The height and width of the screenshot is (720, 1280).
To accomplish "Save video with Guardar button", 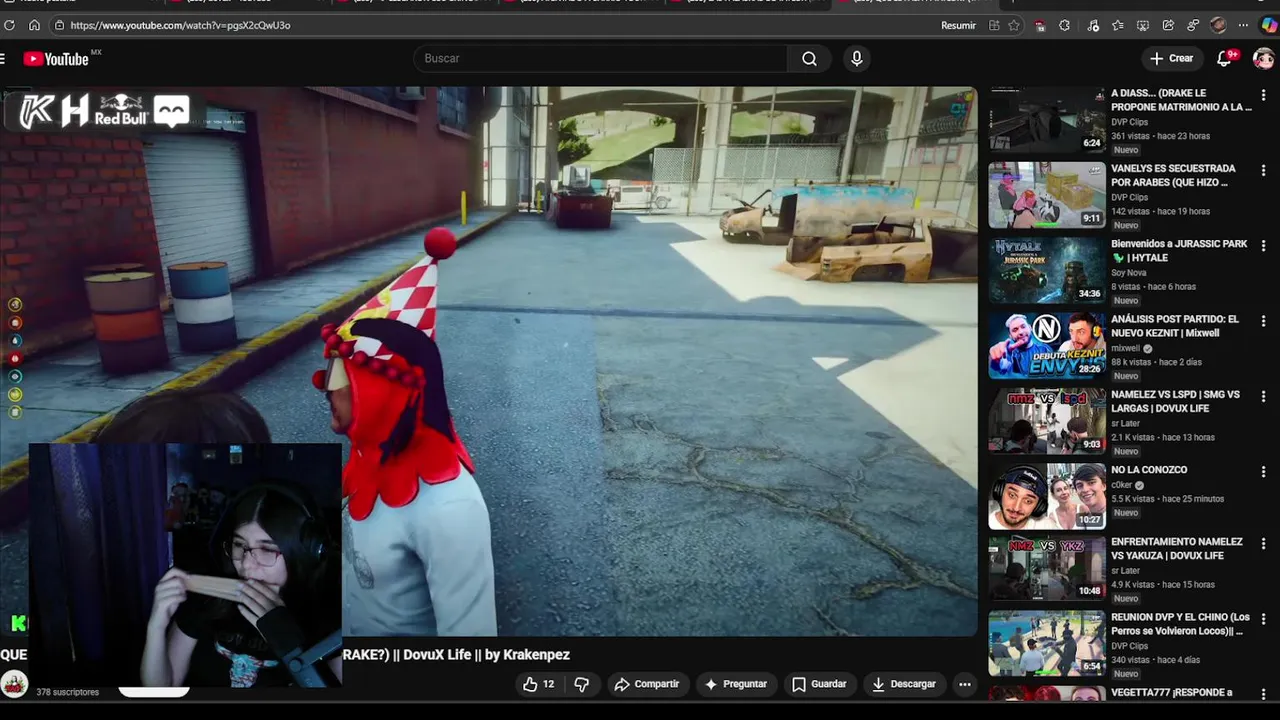I will (x=819, y=684).
